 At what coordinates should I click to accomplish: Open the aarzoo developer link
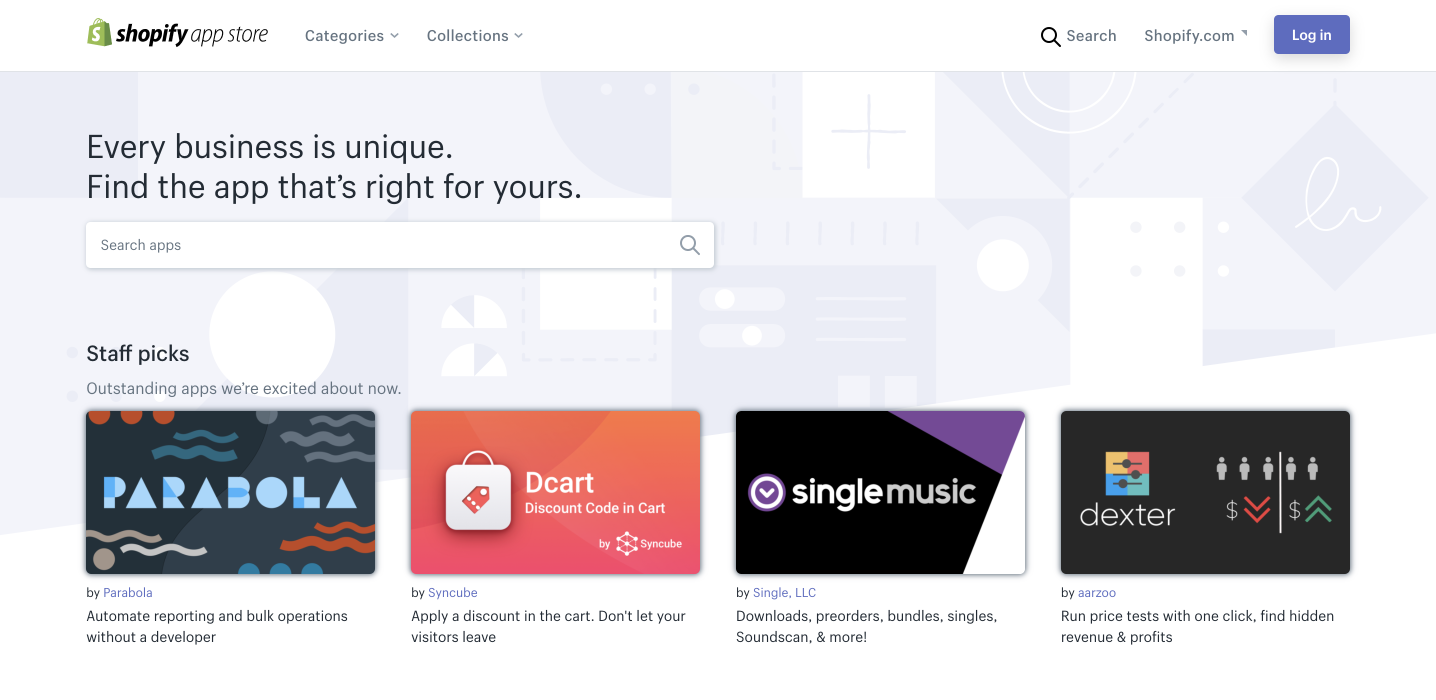(x=1097, y=593)
